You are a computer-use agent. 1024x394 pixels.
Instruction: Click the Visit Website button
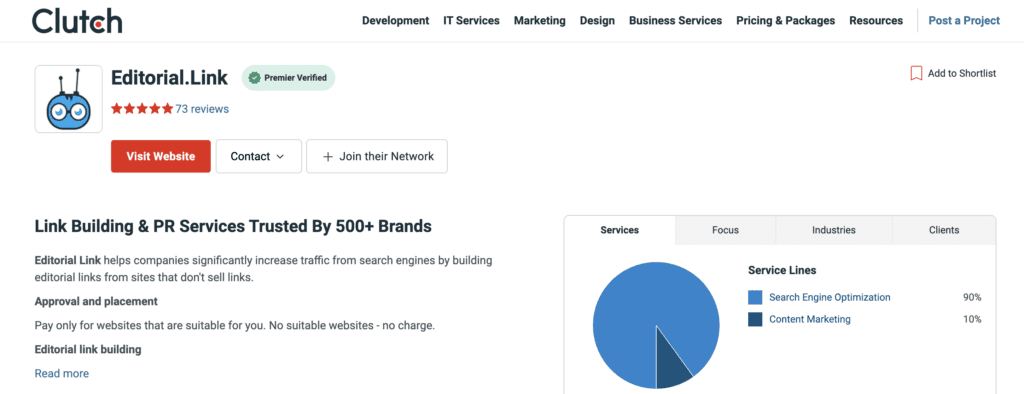point(161,156)
